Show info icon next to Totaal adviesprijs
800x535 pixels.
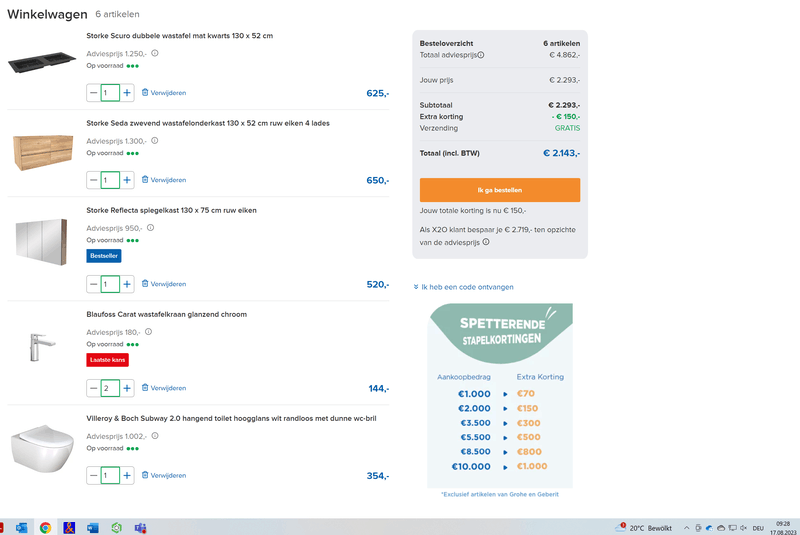481,55
